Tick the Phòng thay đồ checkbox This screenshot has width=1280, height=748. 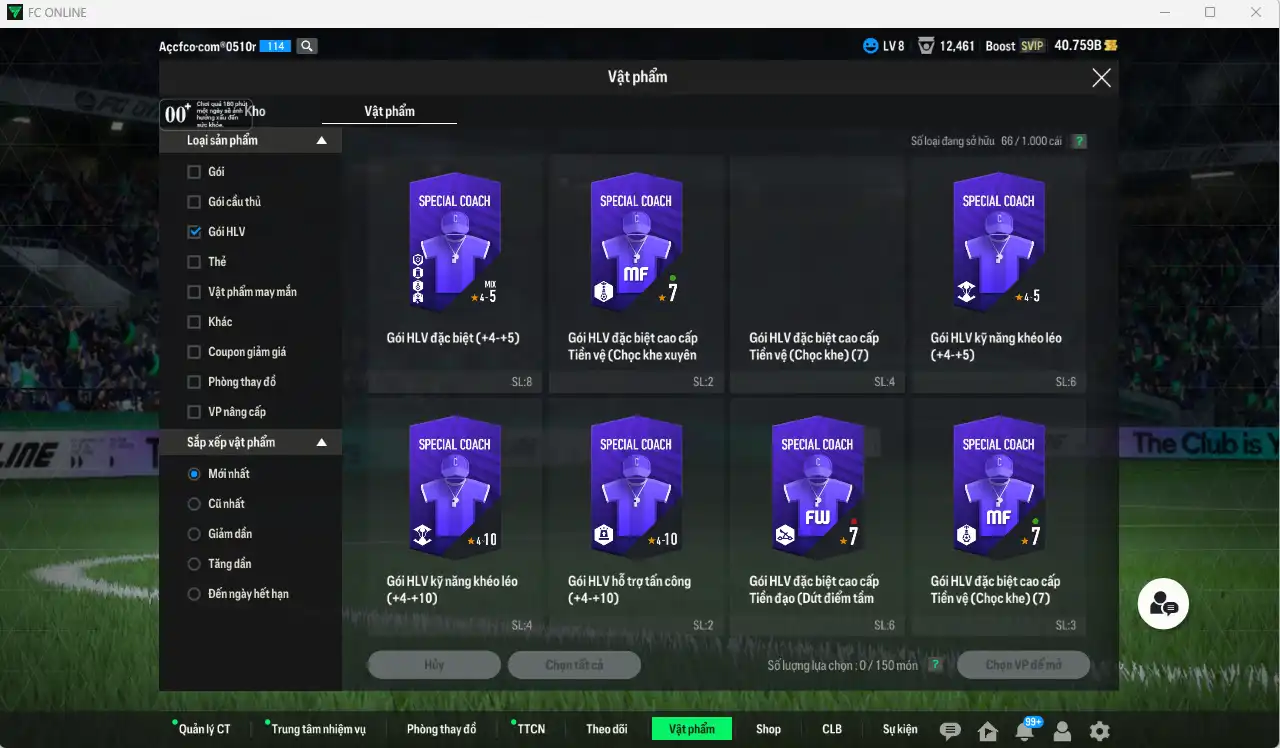click(x=194, y=382)
